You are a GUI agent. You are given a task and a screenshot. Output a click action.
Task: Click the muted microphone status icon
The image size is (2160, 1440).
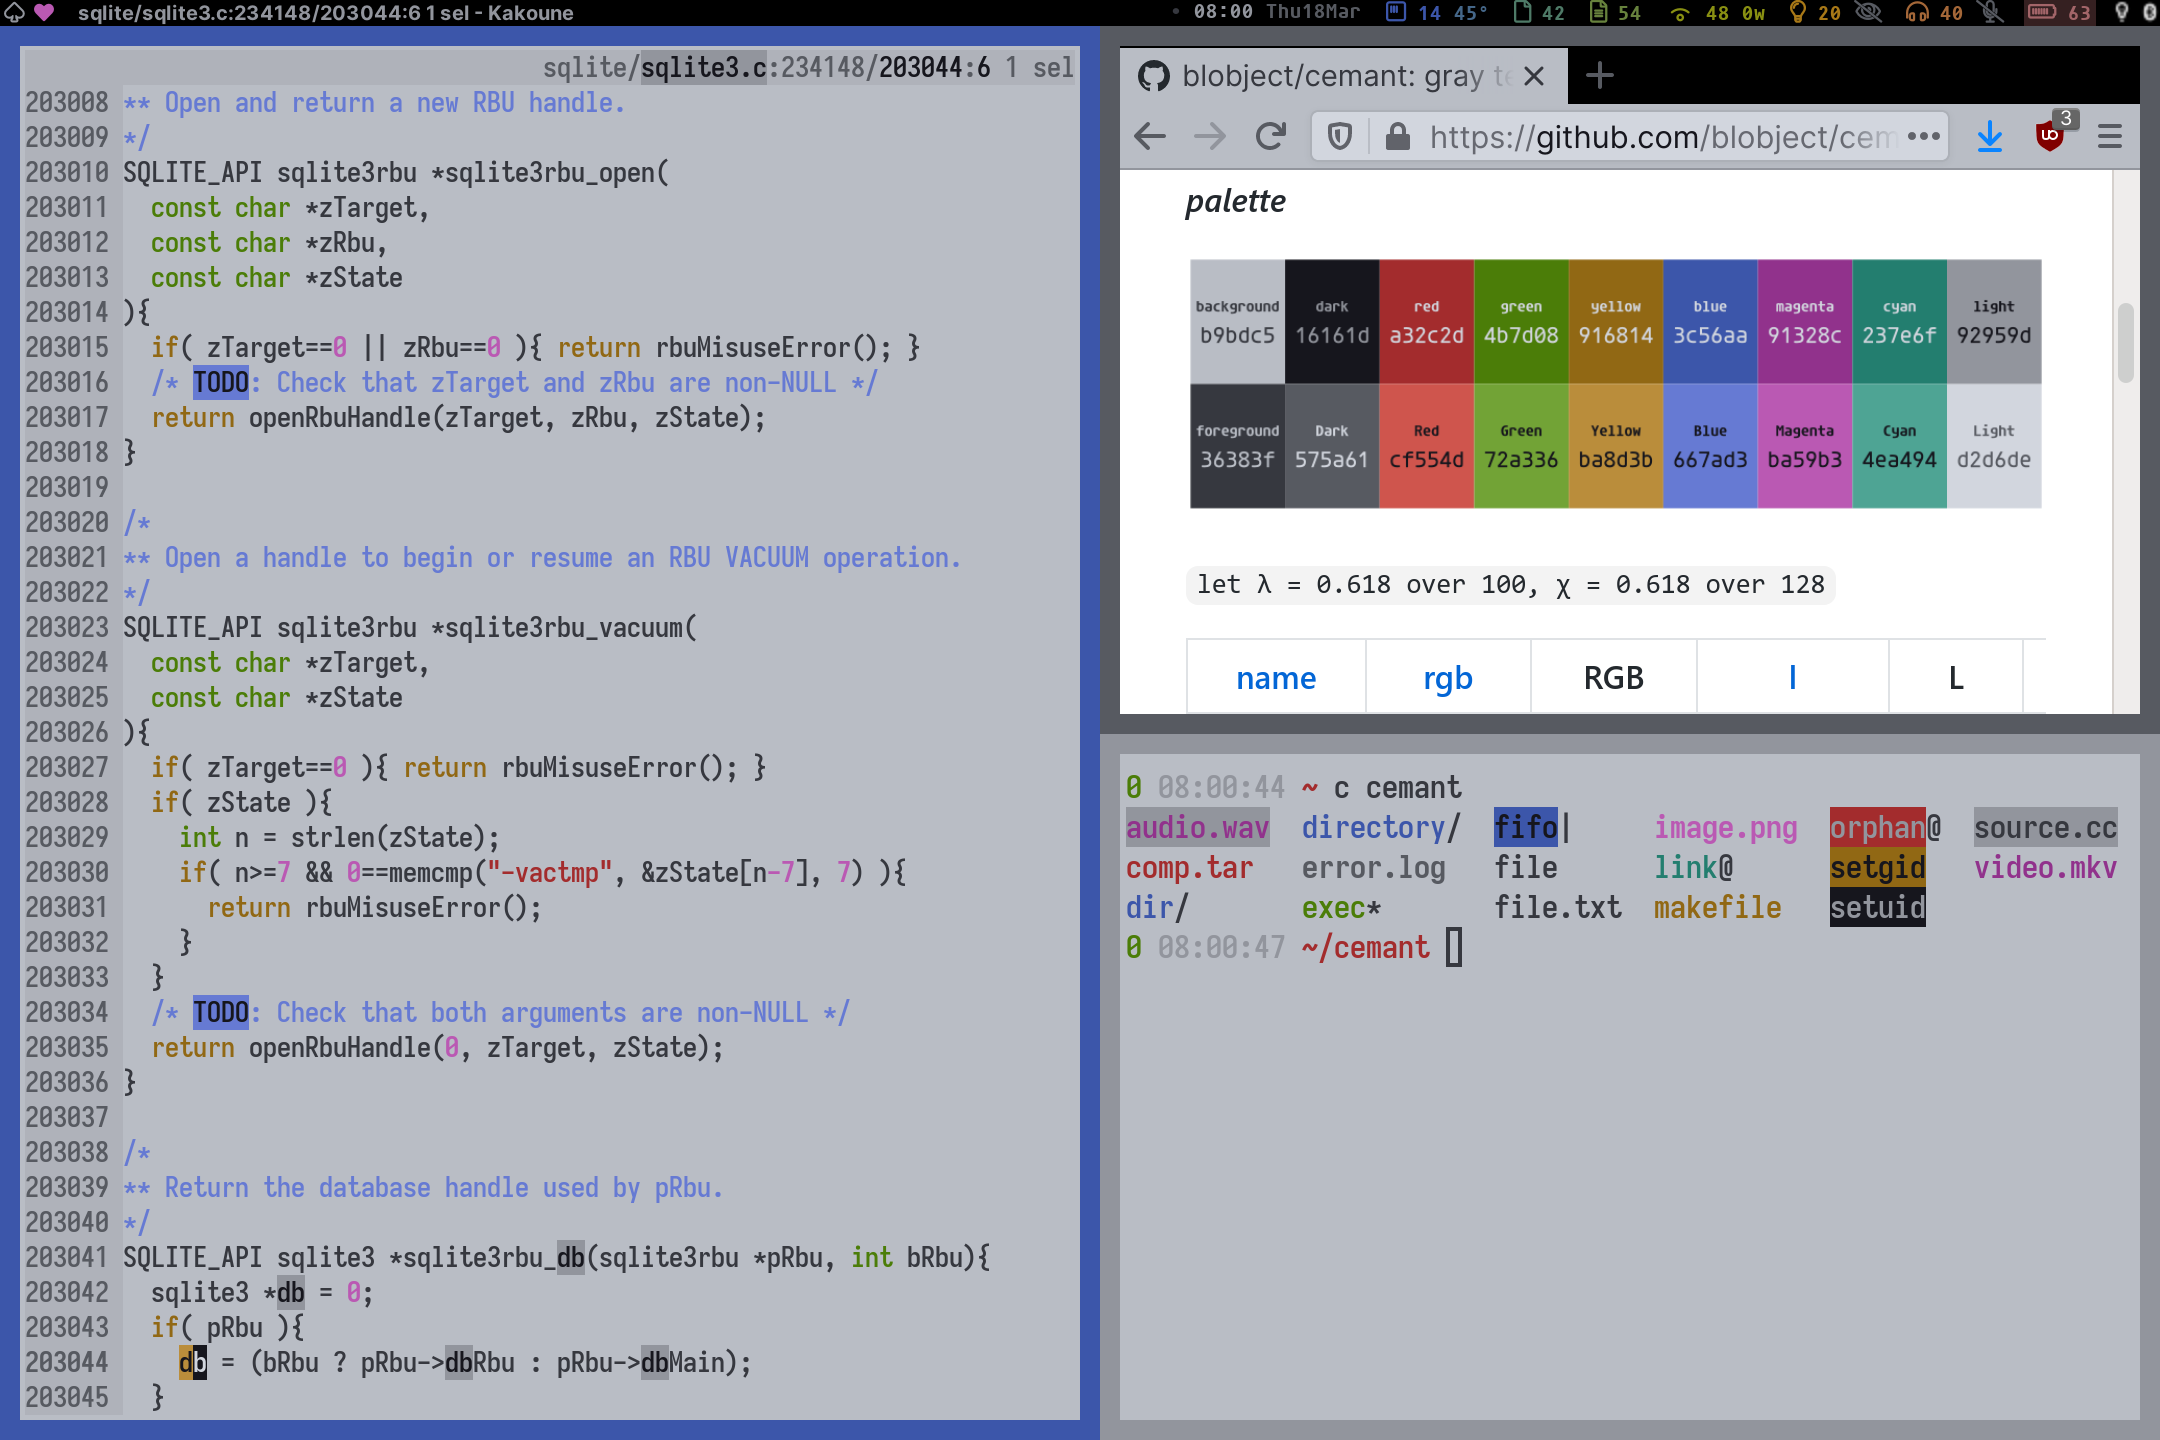pyautogui.click(x=1991, y=12)
